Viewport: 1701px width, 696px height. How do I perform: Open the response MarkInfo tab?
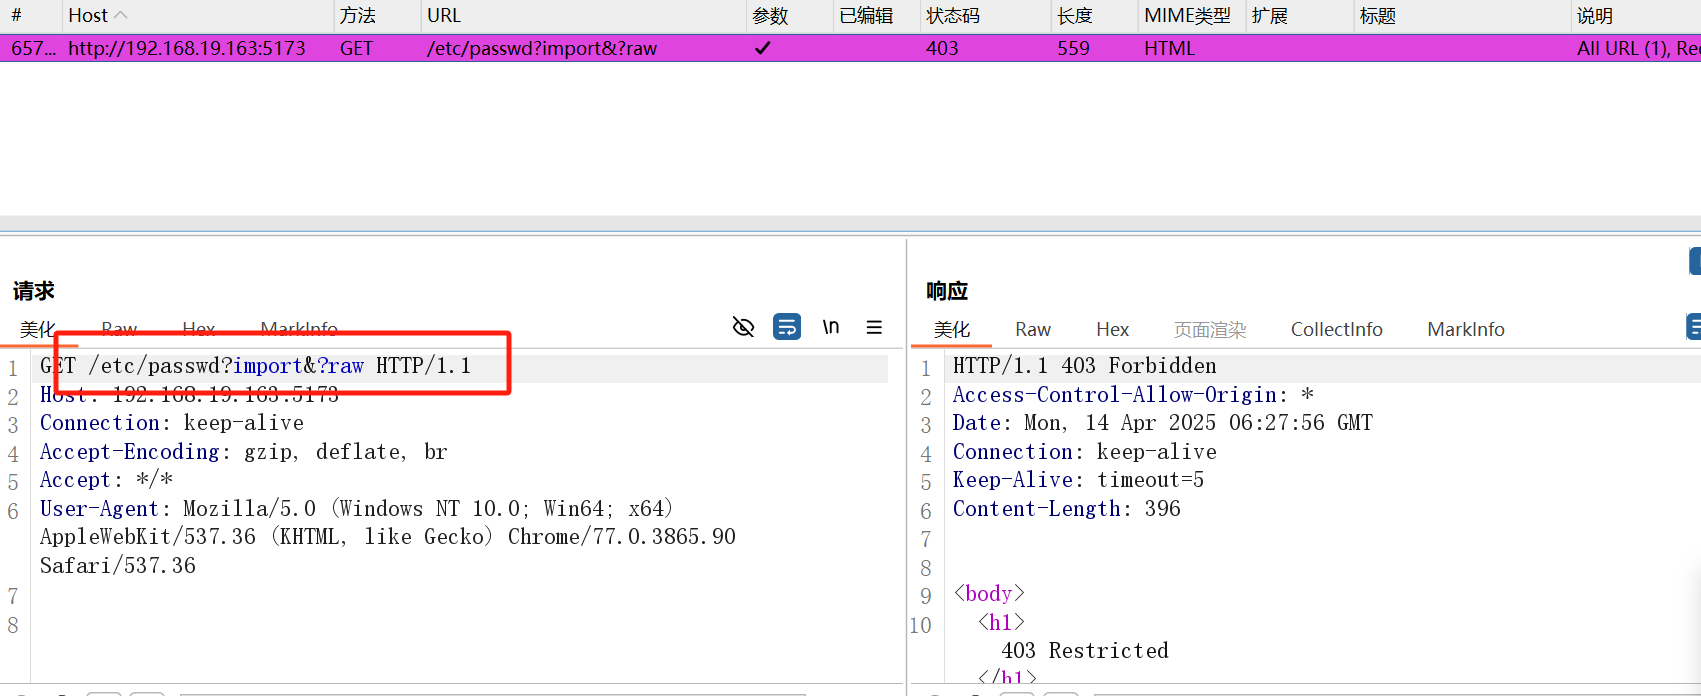coord(1465,329)
